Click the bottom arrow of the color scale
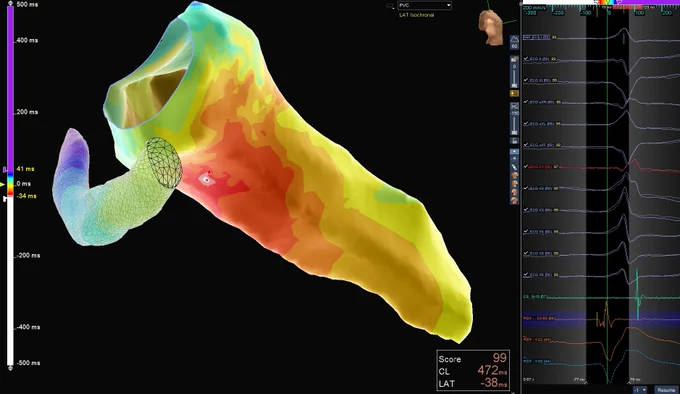 pyautogui.click(x=10, y=368)
